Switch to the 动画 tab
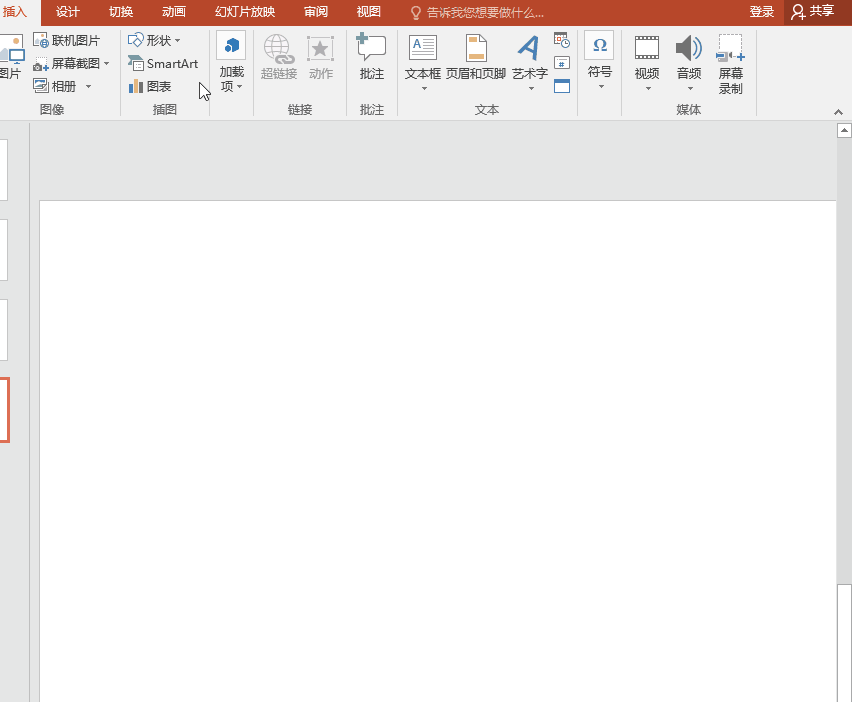The image size is (852, 702). [174, 12]
